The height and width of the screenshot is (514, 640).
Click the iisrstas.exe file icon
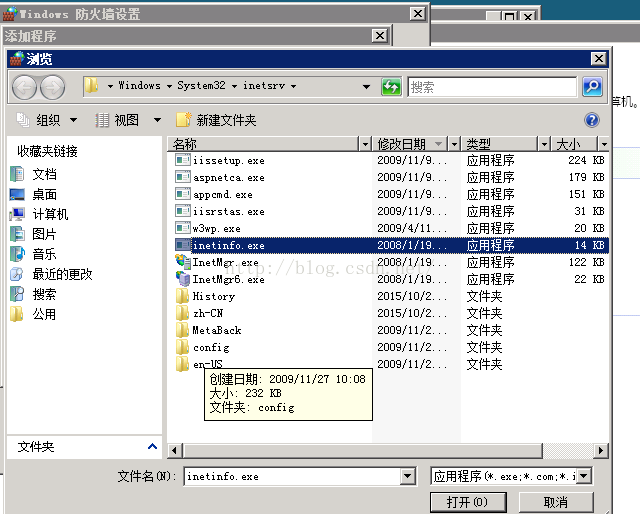182,211
